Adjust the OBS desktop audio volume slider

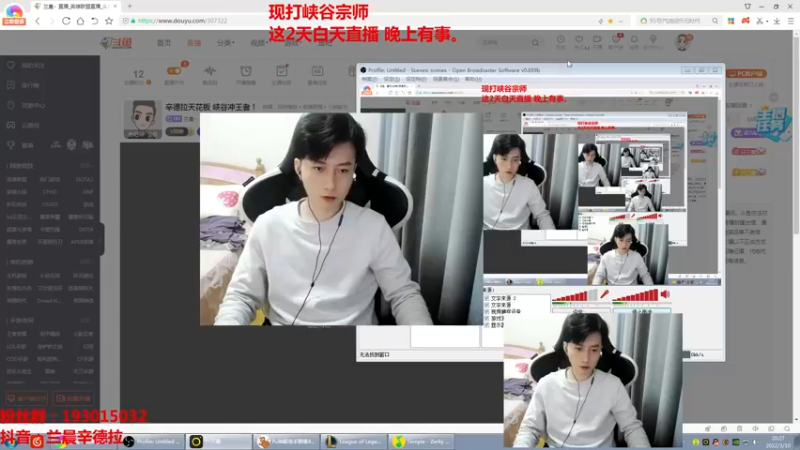pos(635,295)
